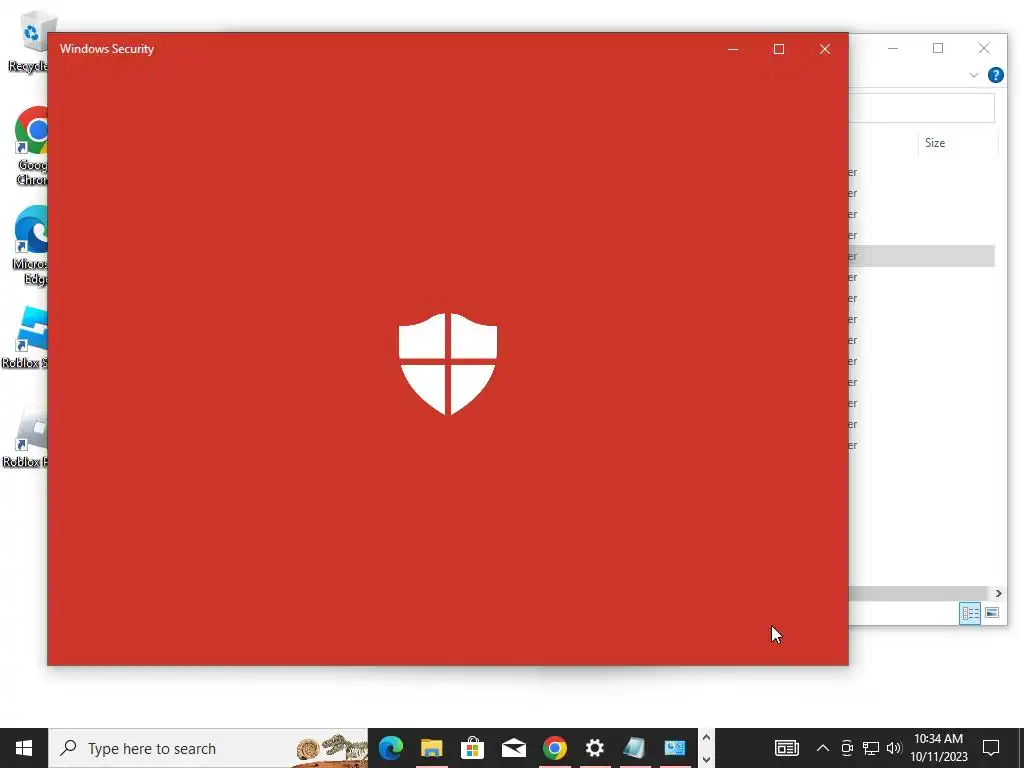Click the Meet Now tray icon
This screenshot has width=1024, height=768.
(847, 748)
